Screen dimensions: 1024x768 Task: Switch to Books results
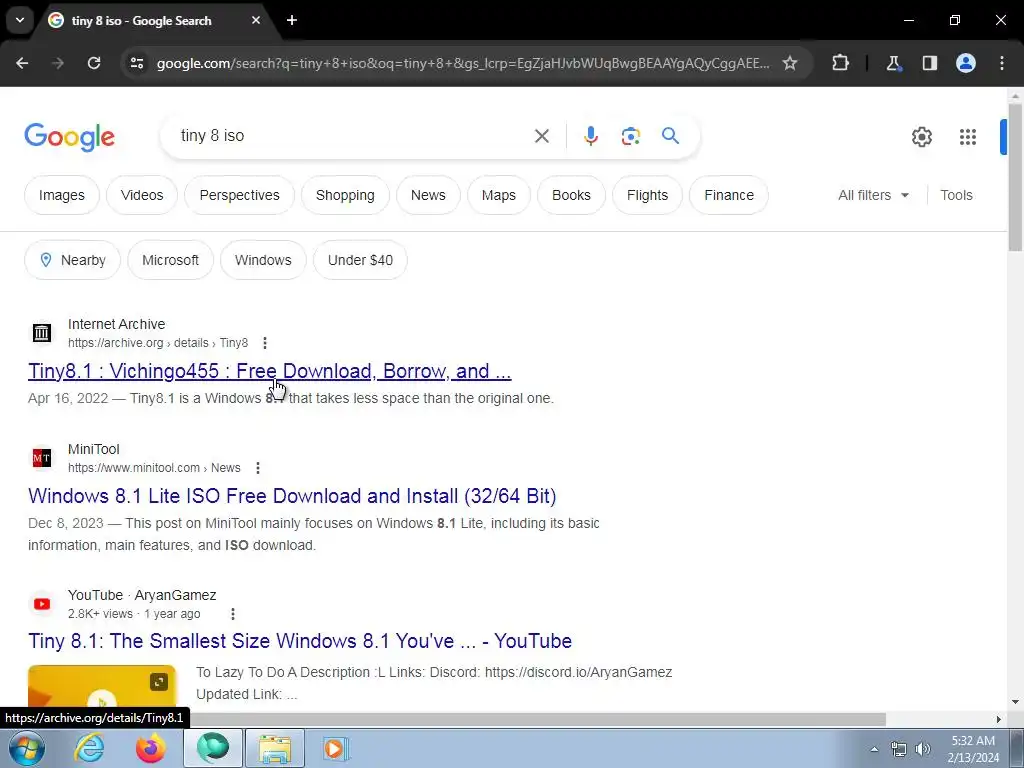pos(571,195)
